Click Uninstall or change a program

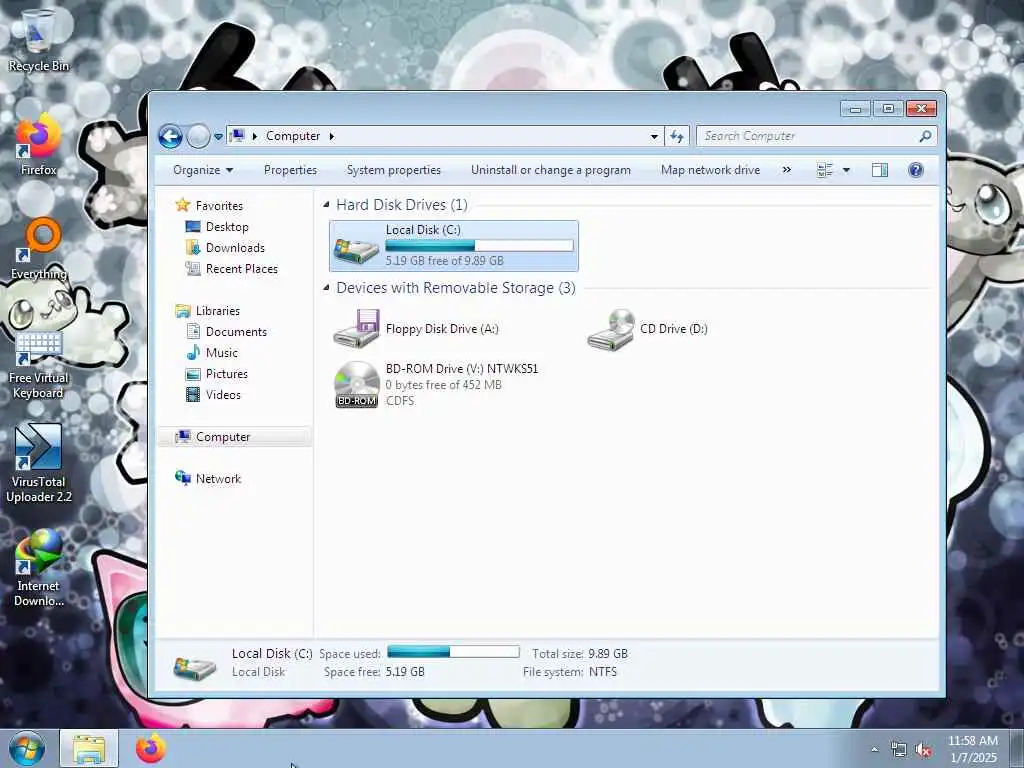tap(551, 170)
